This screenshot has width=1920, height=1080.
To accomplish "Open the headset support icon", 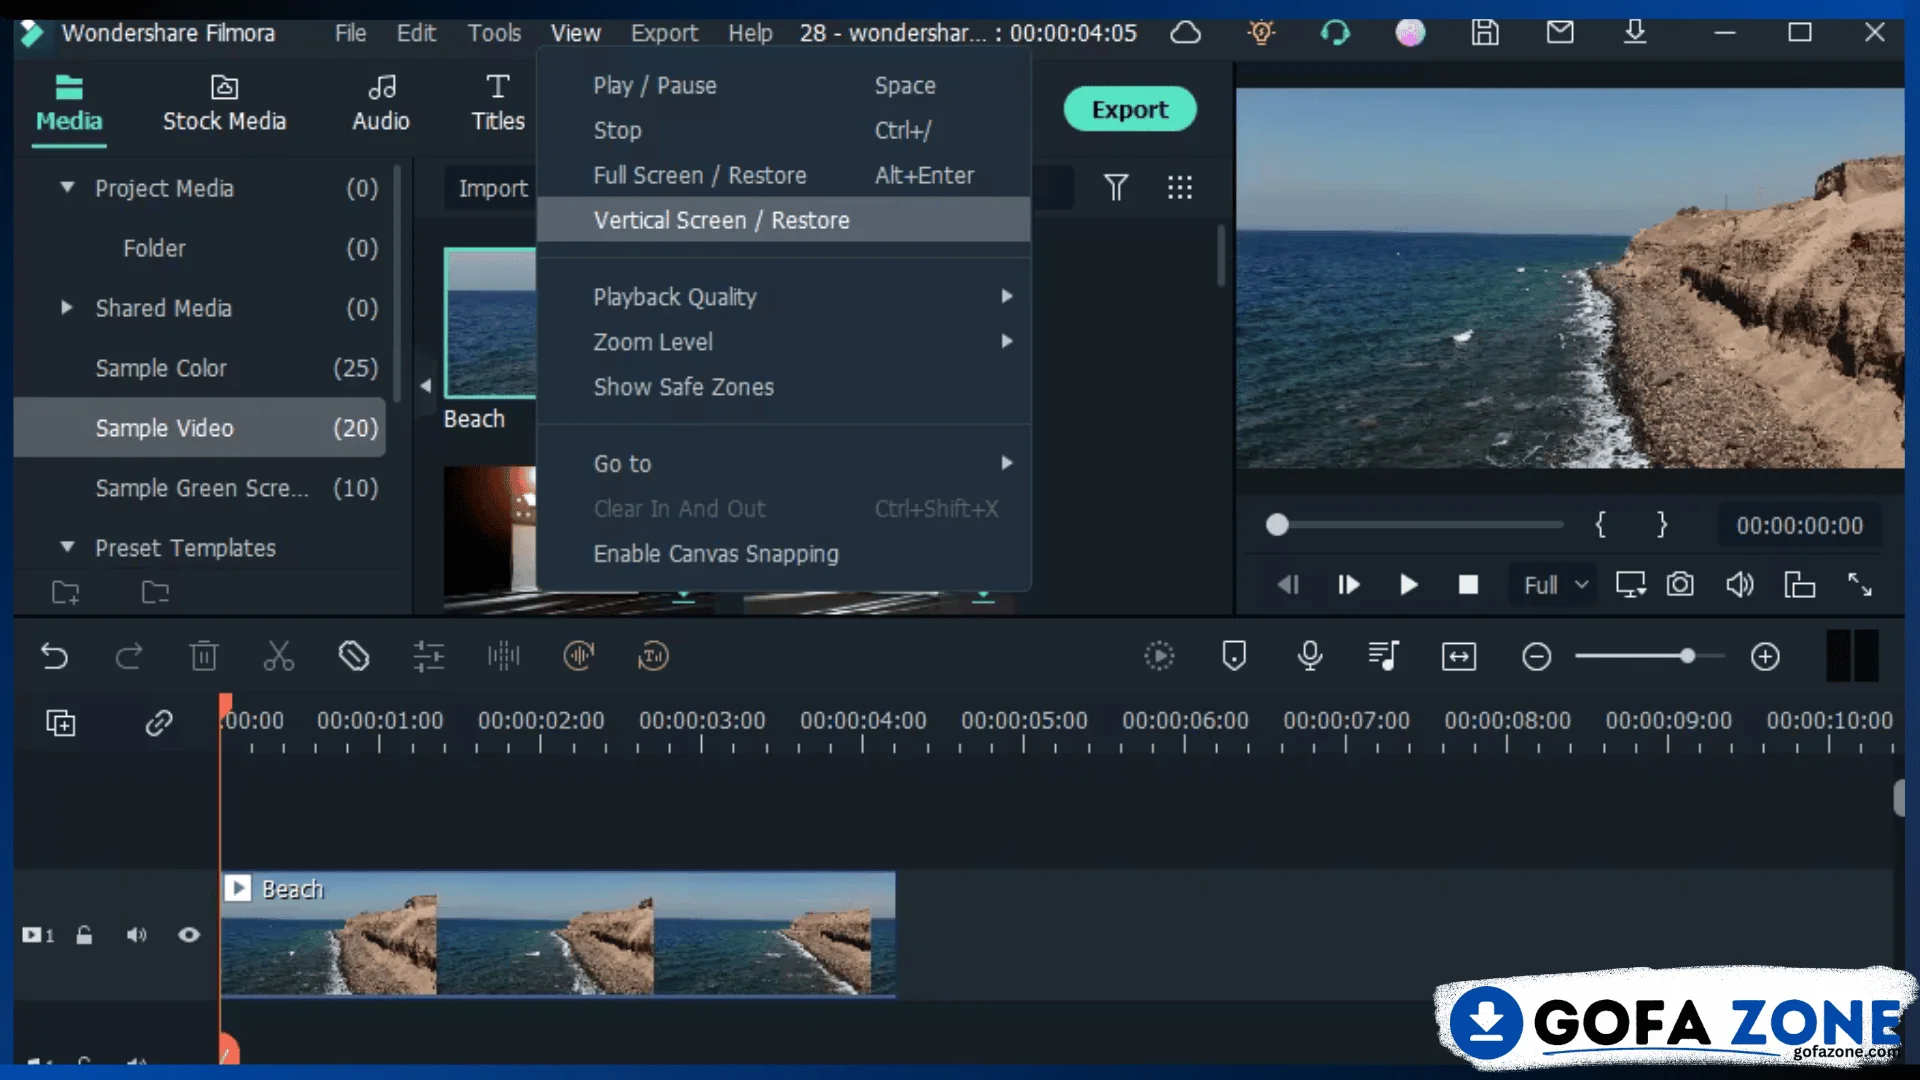I will pyautogui.click(x=1335, y=32).
